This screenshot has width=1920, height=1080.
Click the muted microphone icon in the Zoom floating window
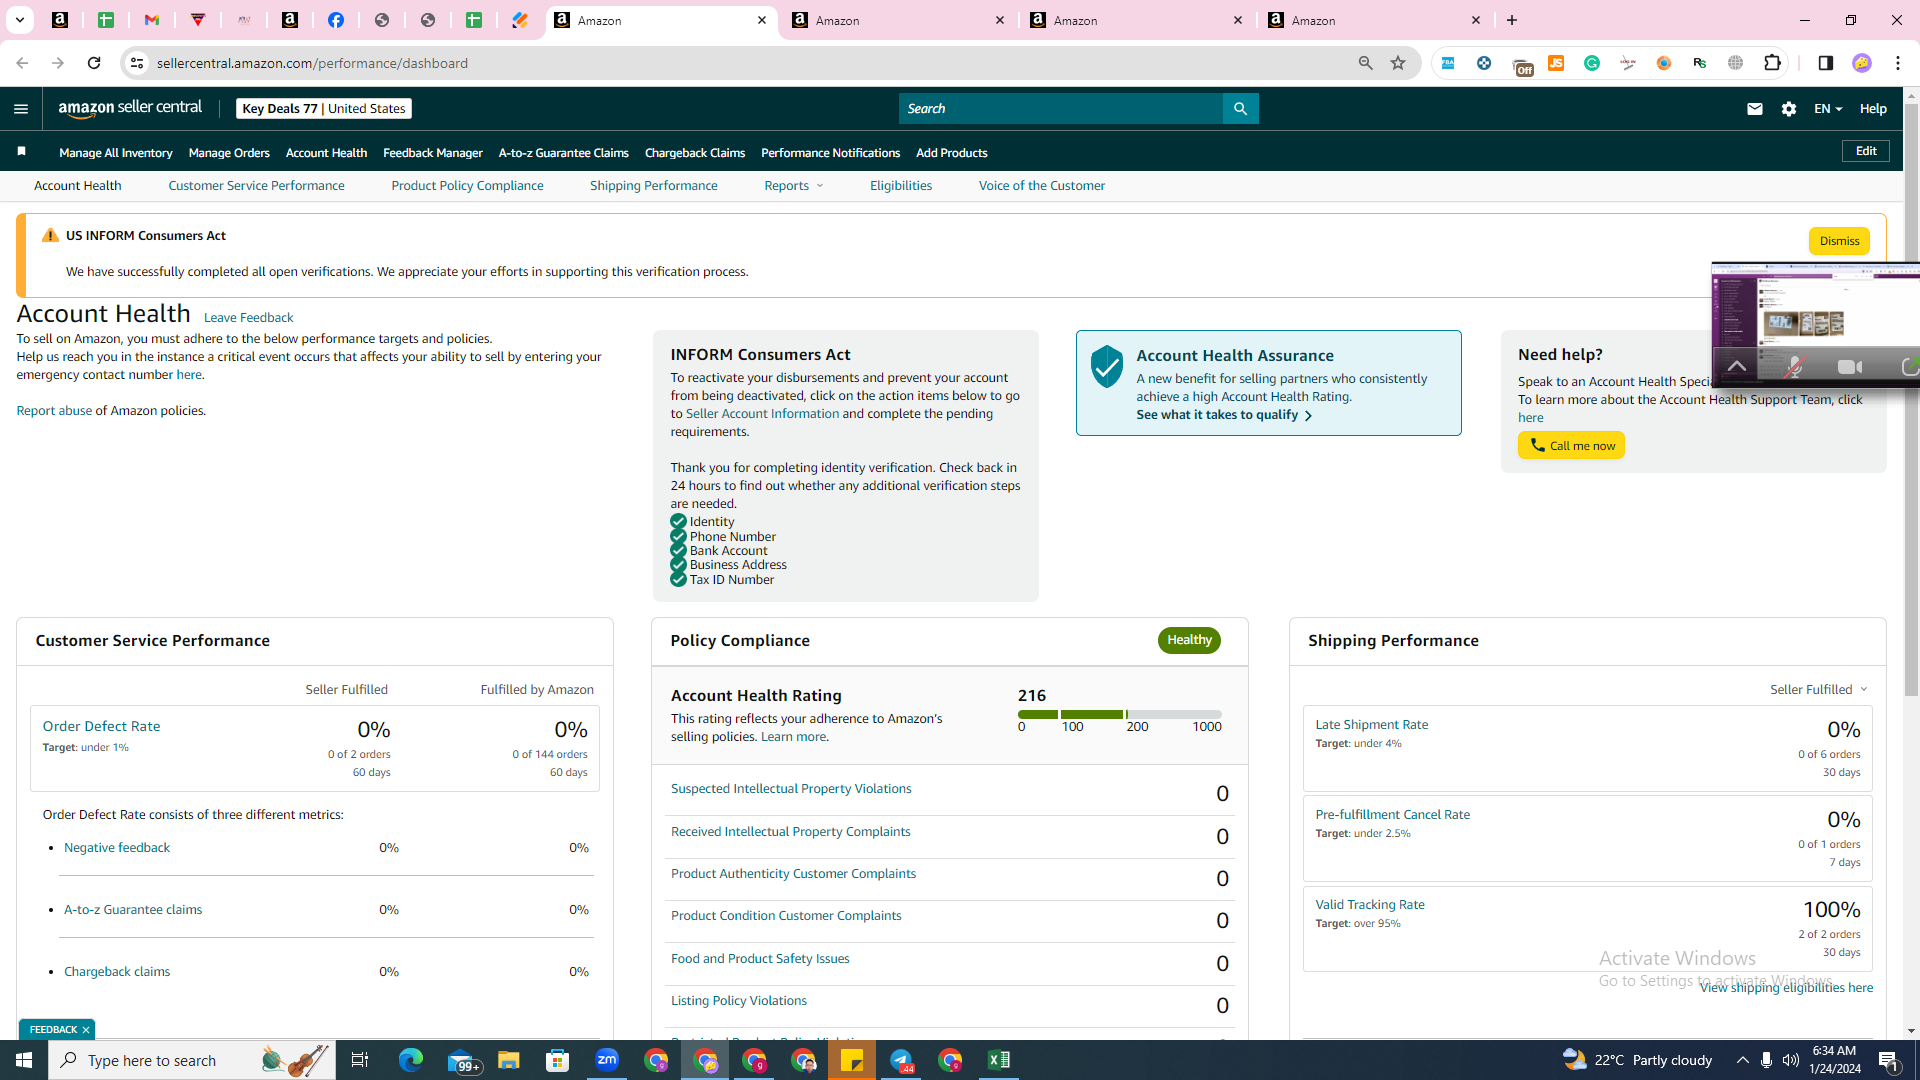[x=1794, y=367]
